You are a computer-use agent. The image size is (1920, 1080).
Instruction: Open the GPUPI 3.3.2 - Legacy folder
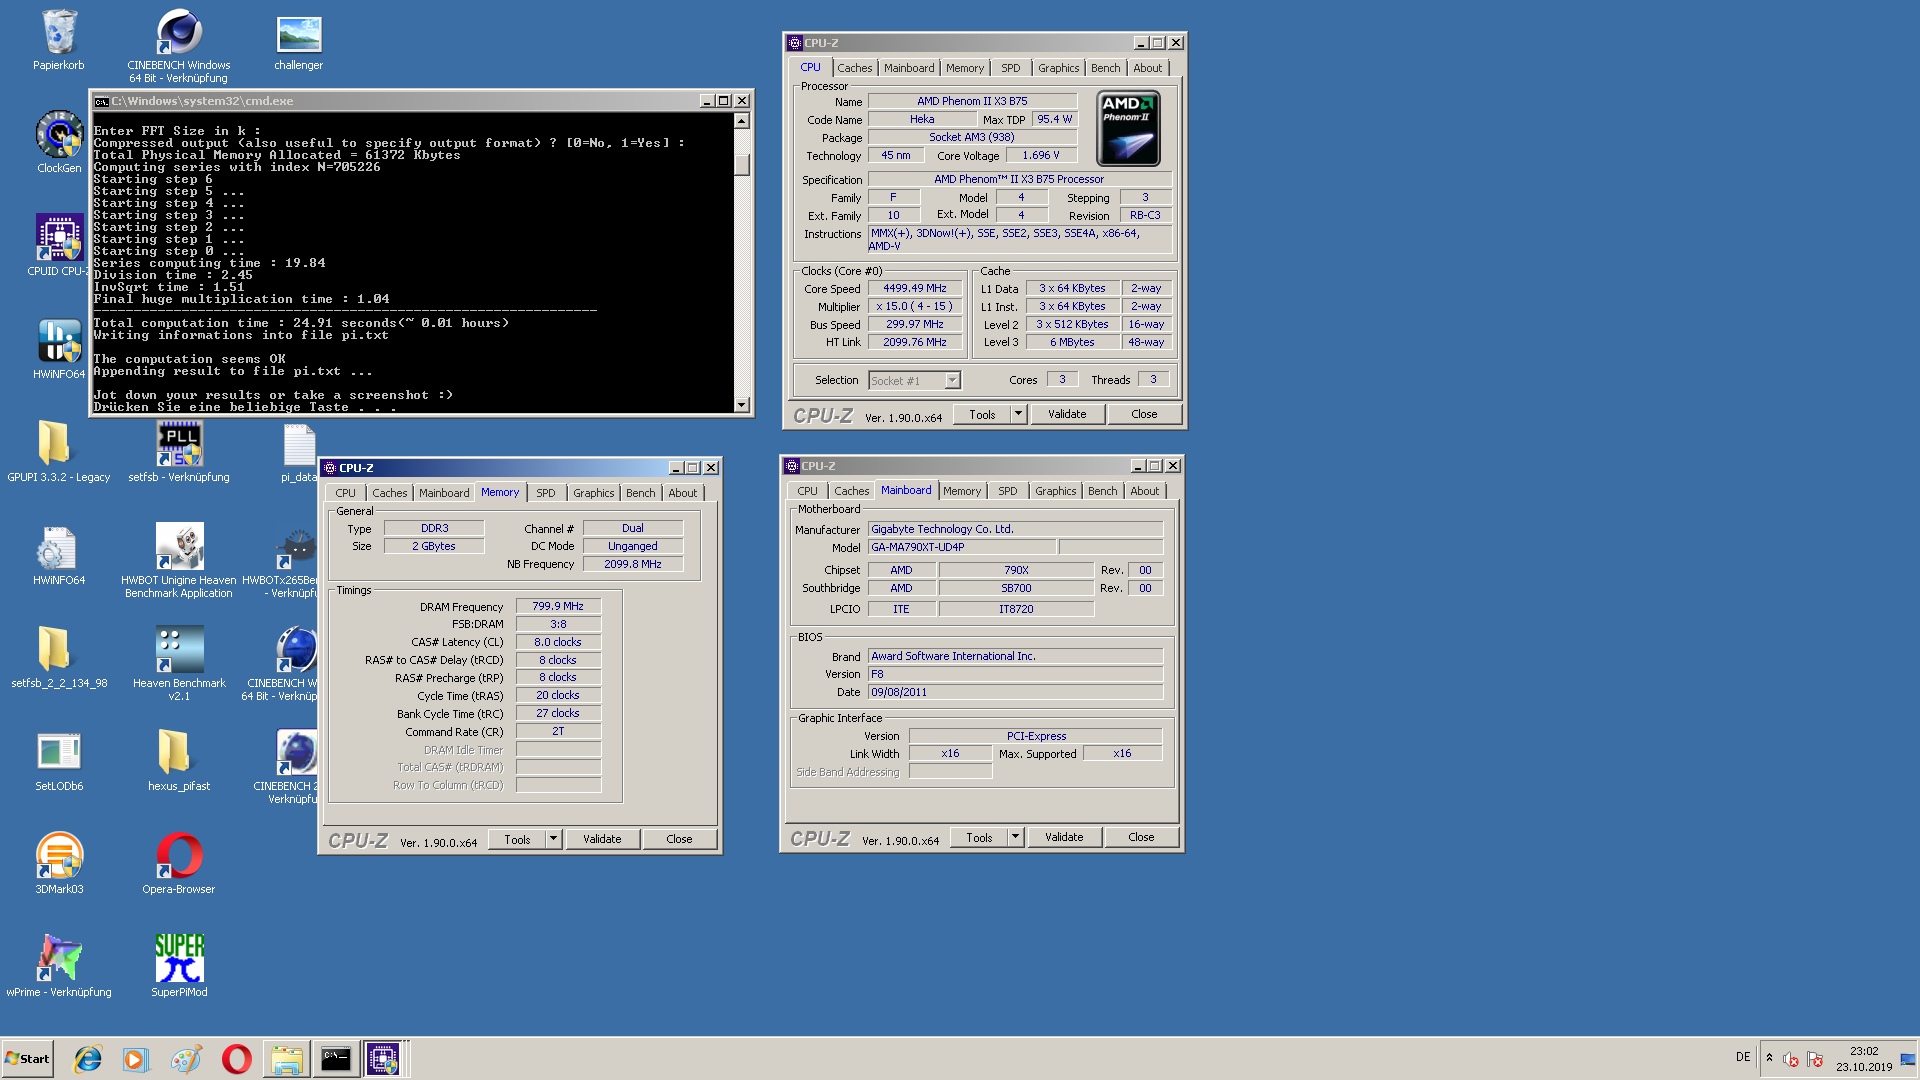click(59, 451)
